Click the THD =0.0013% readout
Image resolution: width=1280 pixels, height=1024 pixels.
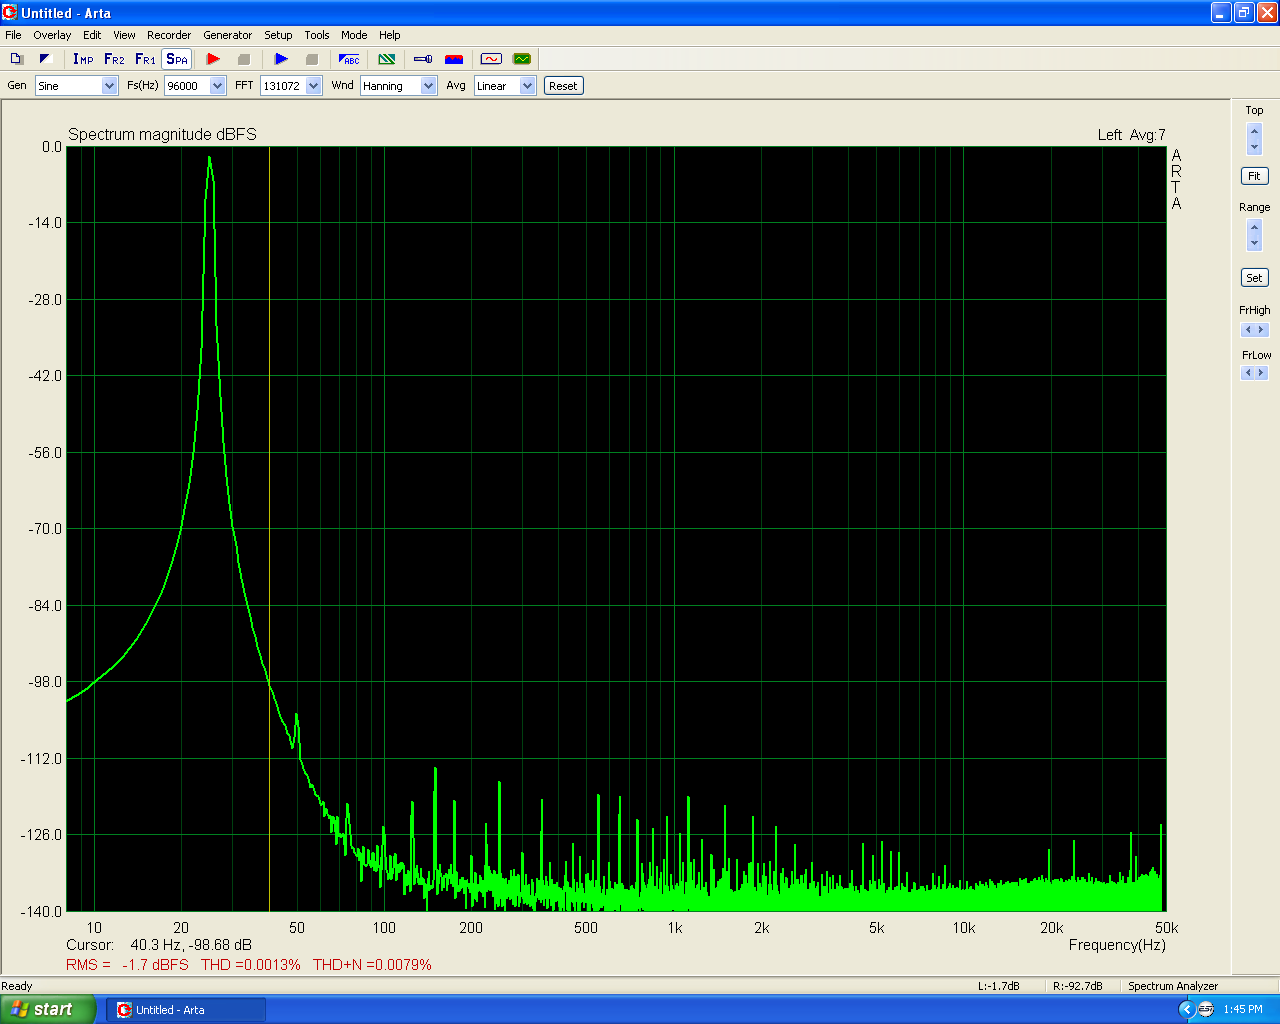[251, 965]
